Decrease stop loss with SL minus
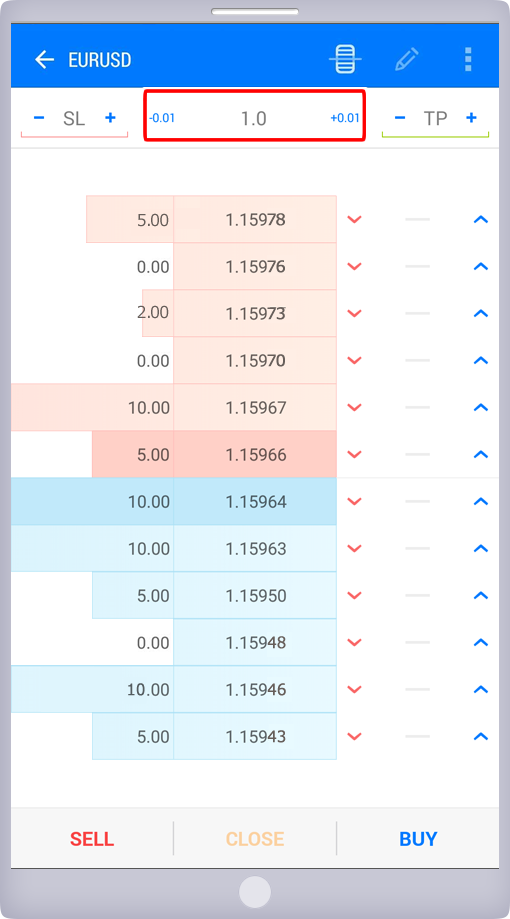Image resolution: width=510 pixels, height=919 pixels. (x=39, y=118)
